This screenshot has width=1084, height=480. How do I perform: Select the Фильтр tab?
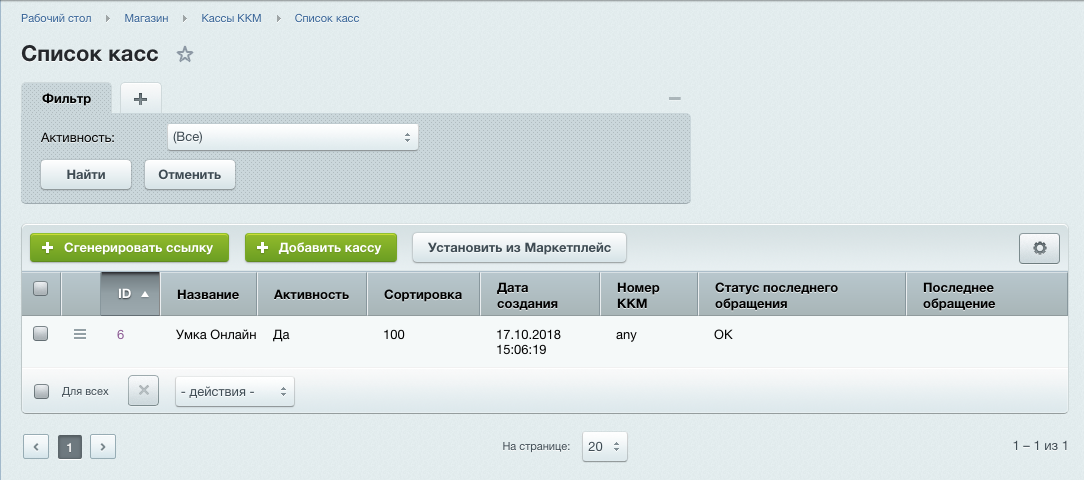pyautogui.click(x=67, y=98)
